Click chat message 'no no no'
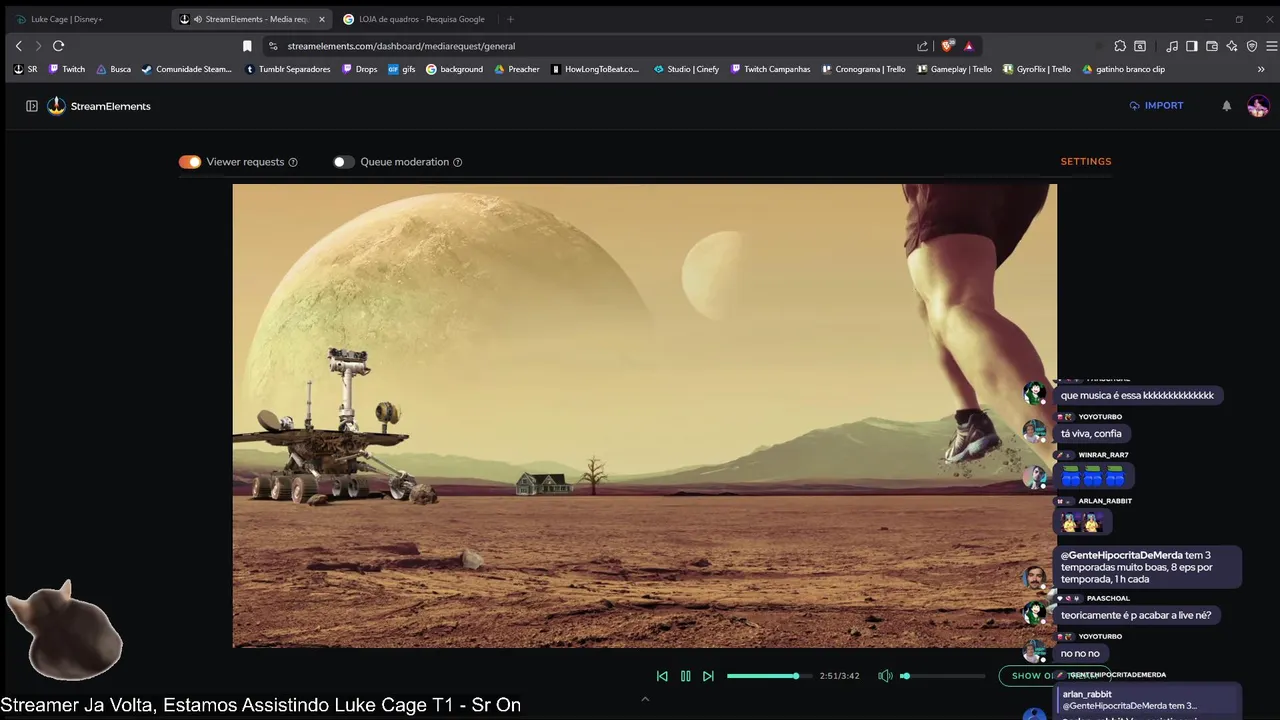 tap(1080, 653)
